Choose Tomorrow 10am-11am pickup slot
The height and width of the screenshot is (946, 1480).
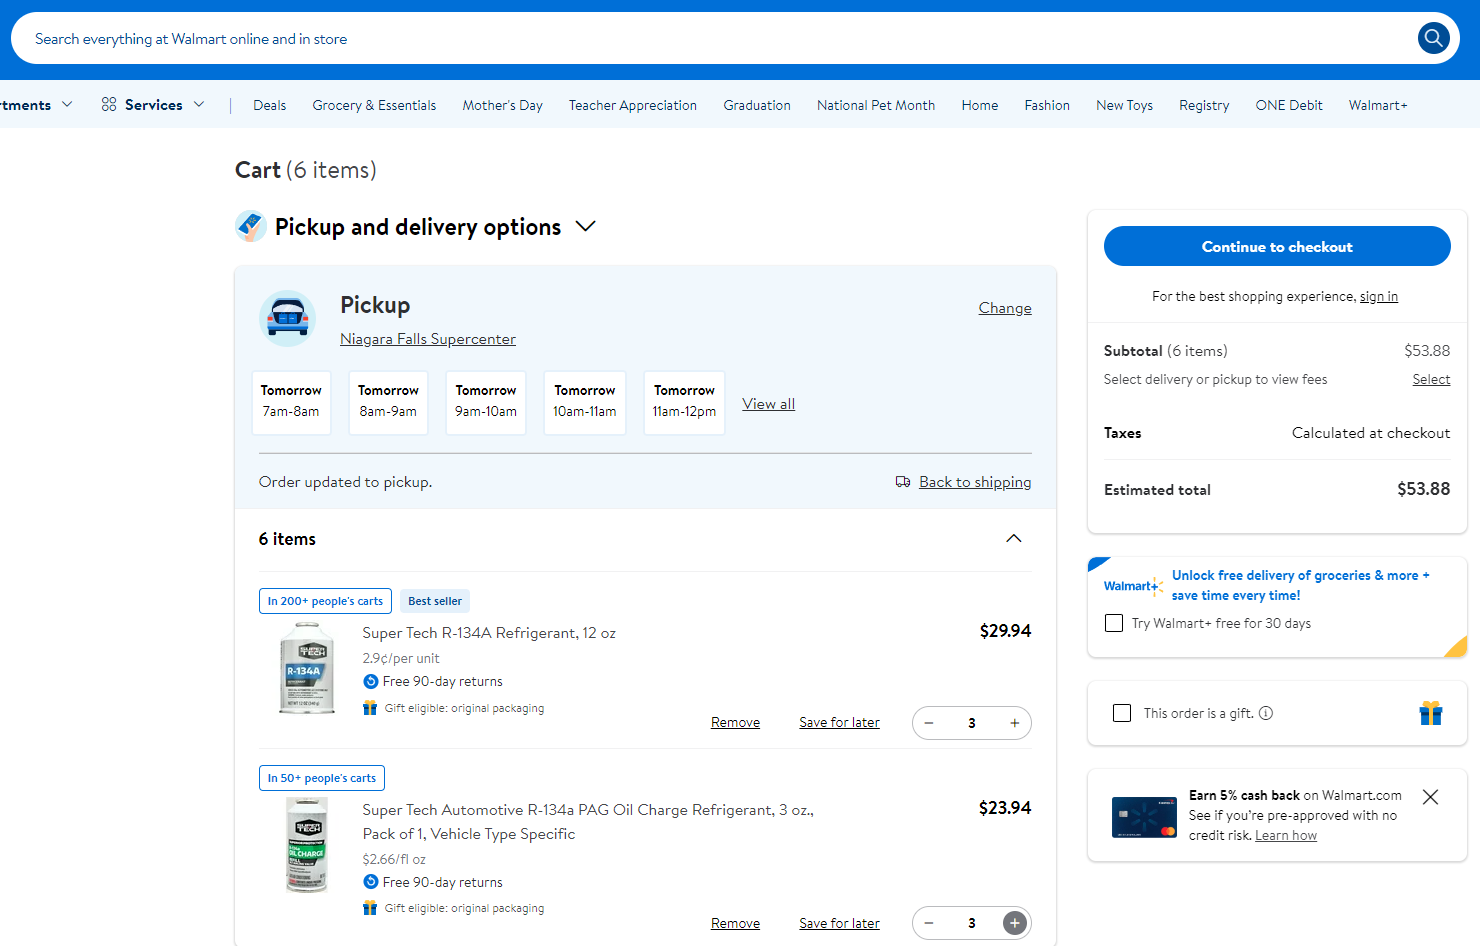pos(585,402)
